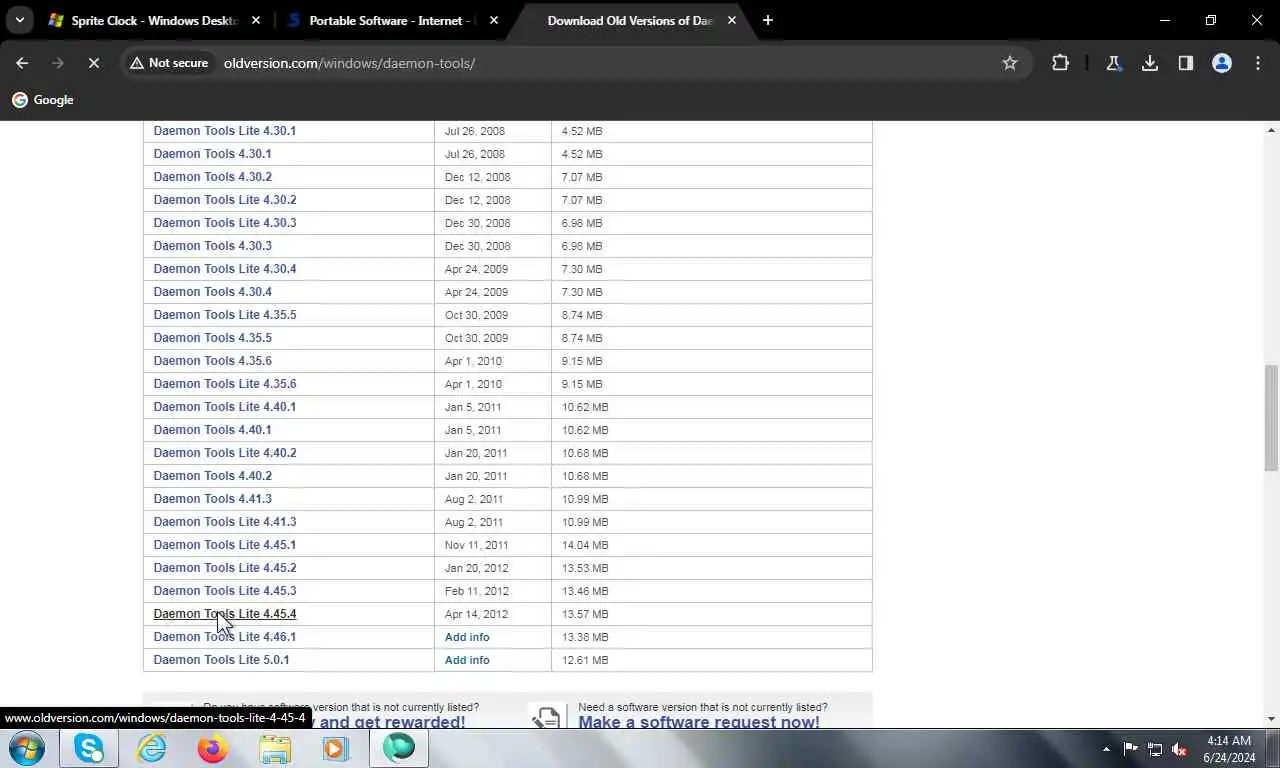This screenshot has width=1280, height=768.
Task: Open a new browser tab
Action: [768, 20]
